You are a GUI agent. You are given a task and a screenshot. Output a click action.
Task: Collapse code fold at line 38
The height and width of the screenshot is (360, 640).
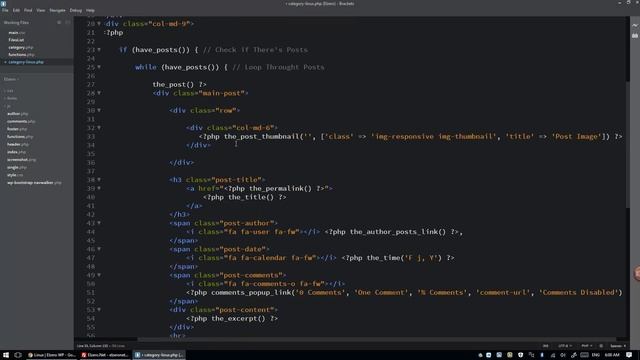(99, 180)
